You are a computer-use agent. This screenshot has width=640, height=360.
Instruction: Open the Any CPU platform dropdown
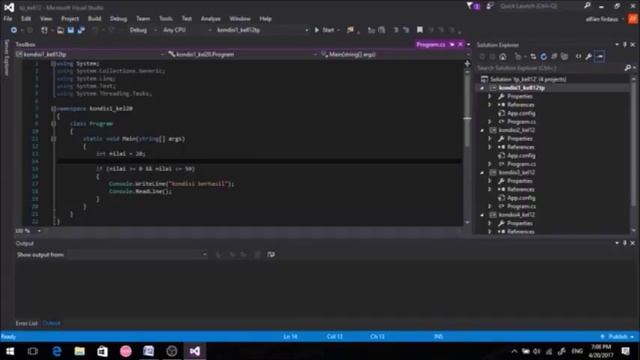click(x=187, y=30)
